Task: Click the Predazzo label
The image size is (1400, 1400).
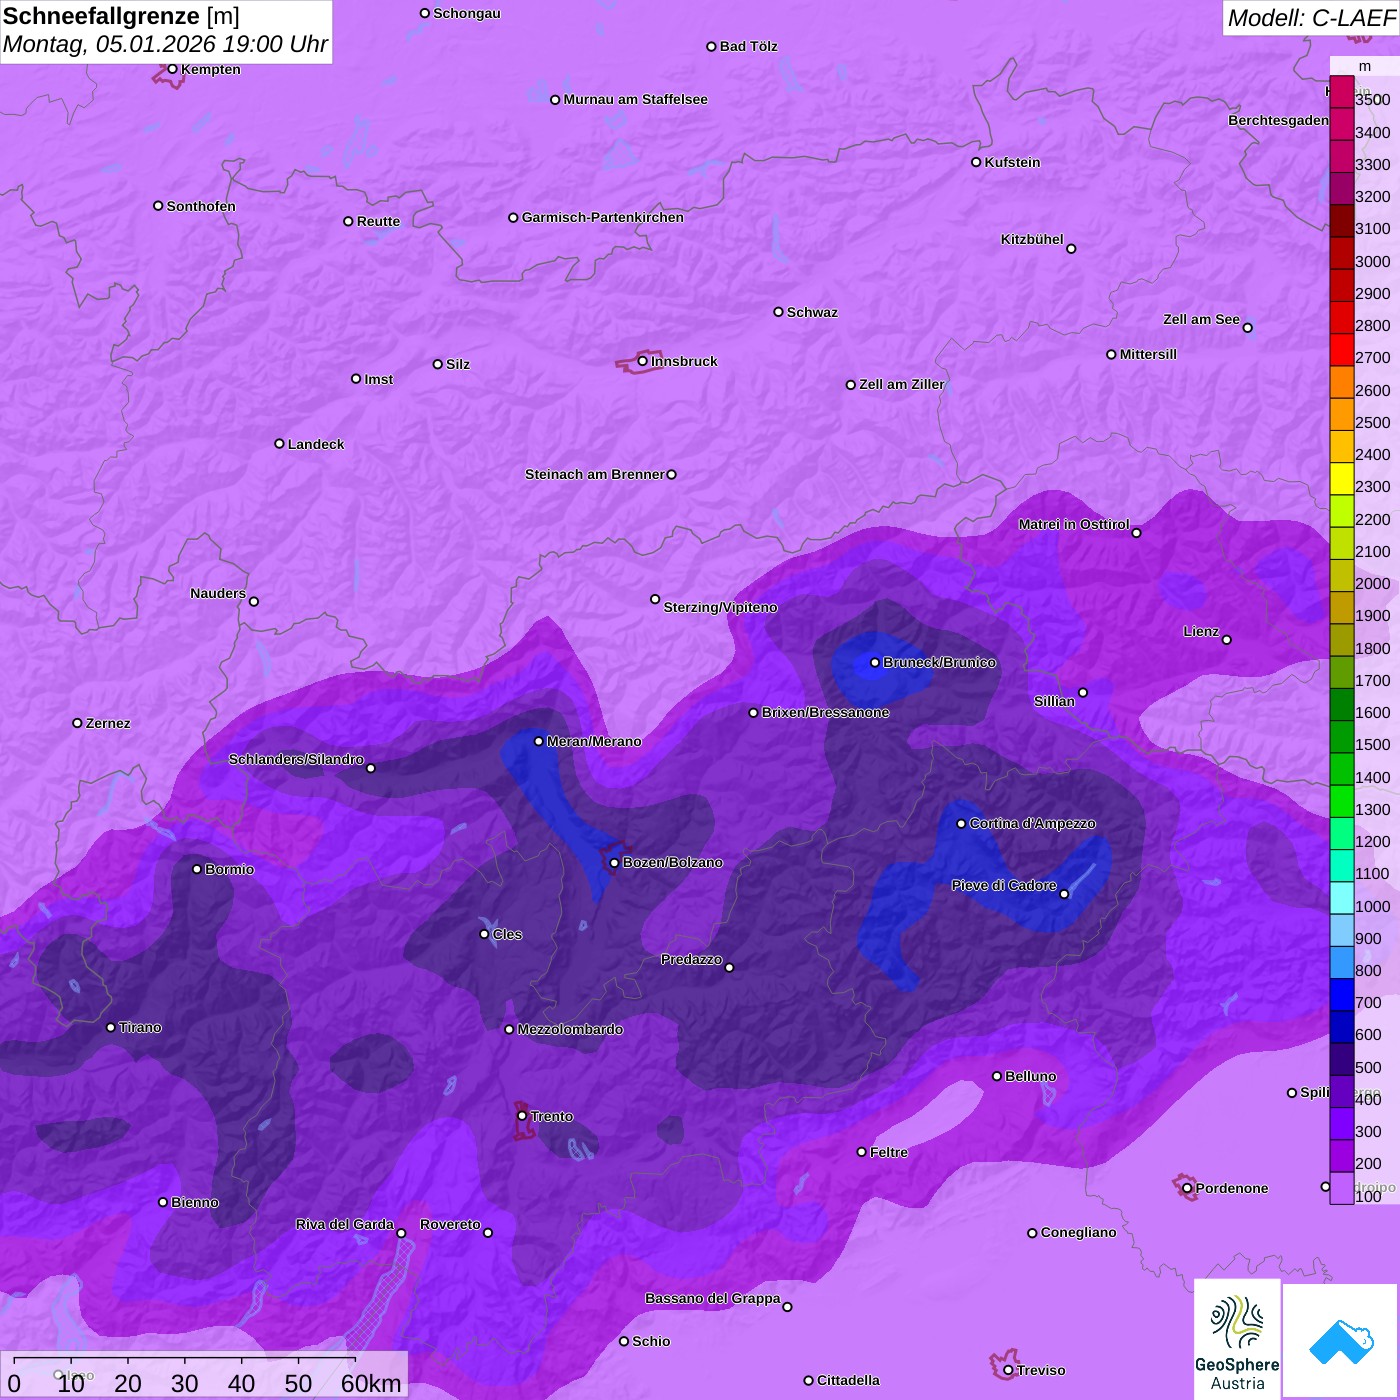Action: 691,959
